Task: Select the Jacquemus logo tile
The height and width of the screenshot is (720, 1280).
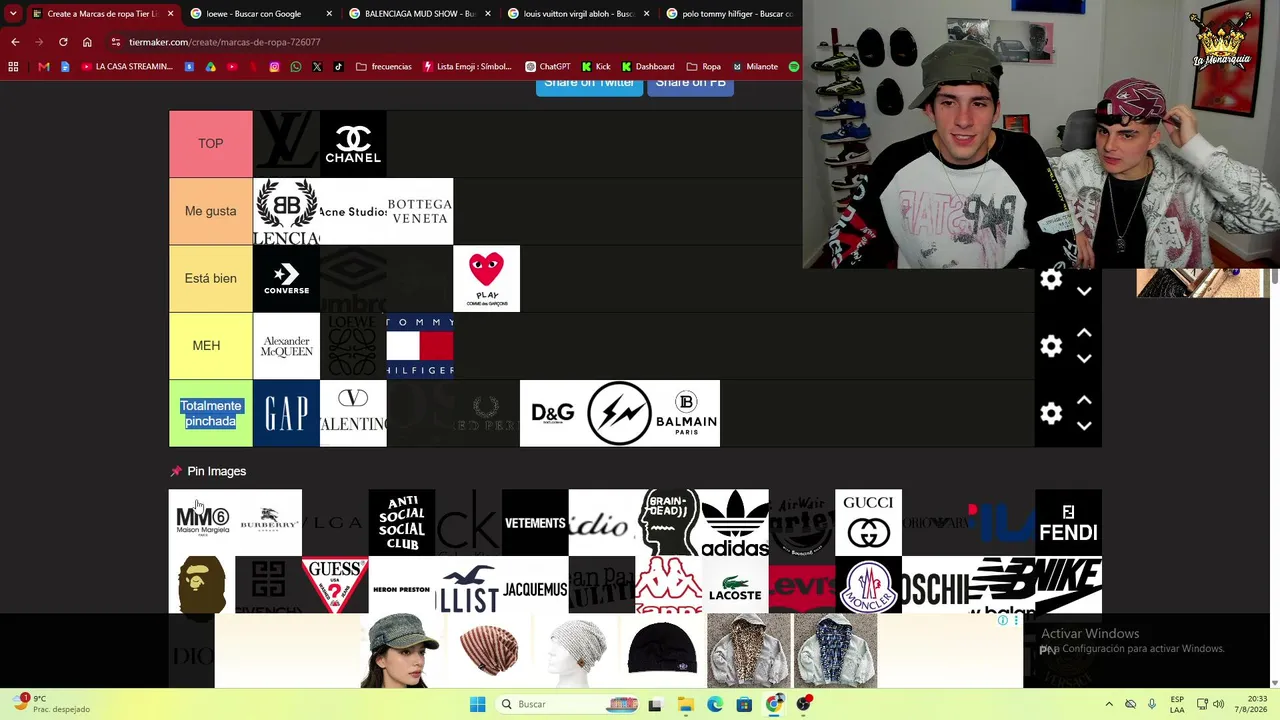Action: pyautogui.click(x=535, y=585)
